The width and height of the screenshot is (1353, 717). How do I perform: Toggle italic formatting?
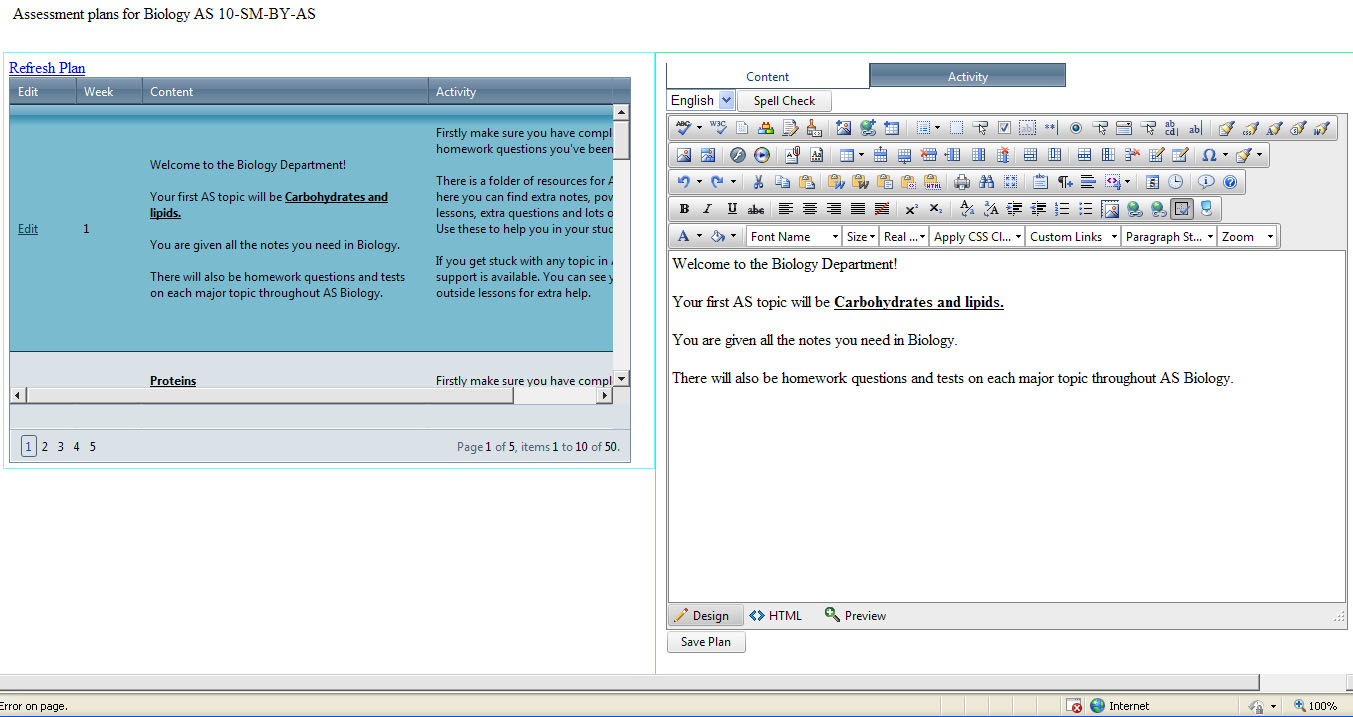pos(708,209)
